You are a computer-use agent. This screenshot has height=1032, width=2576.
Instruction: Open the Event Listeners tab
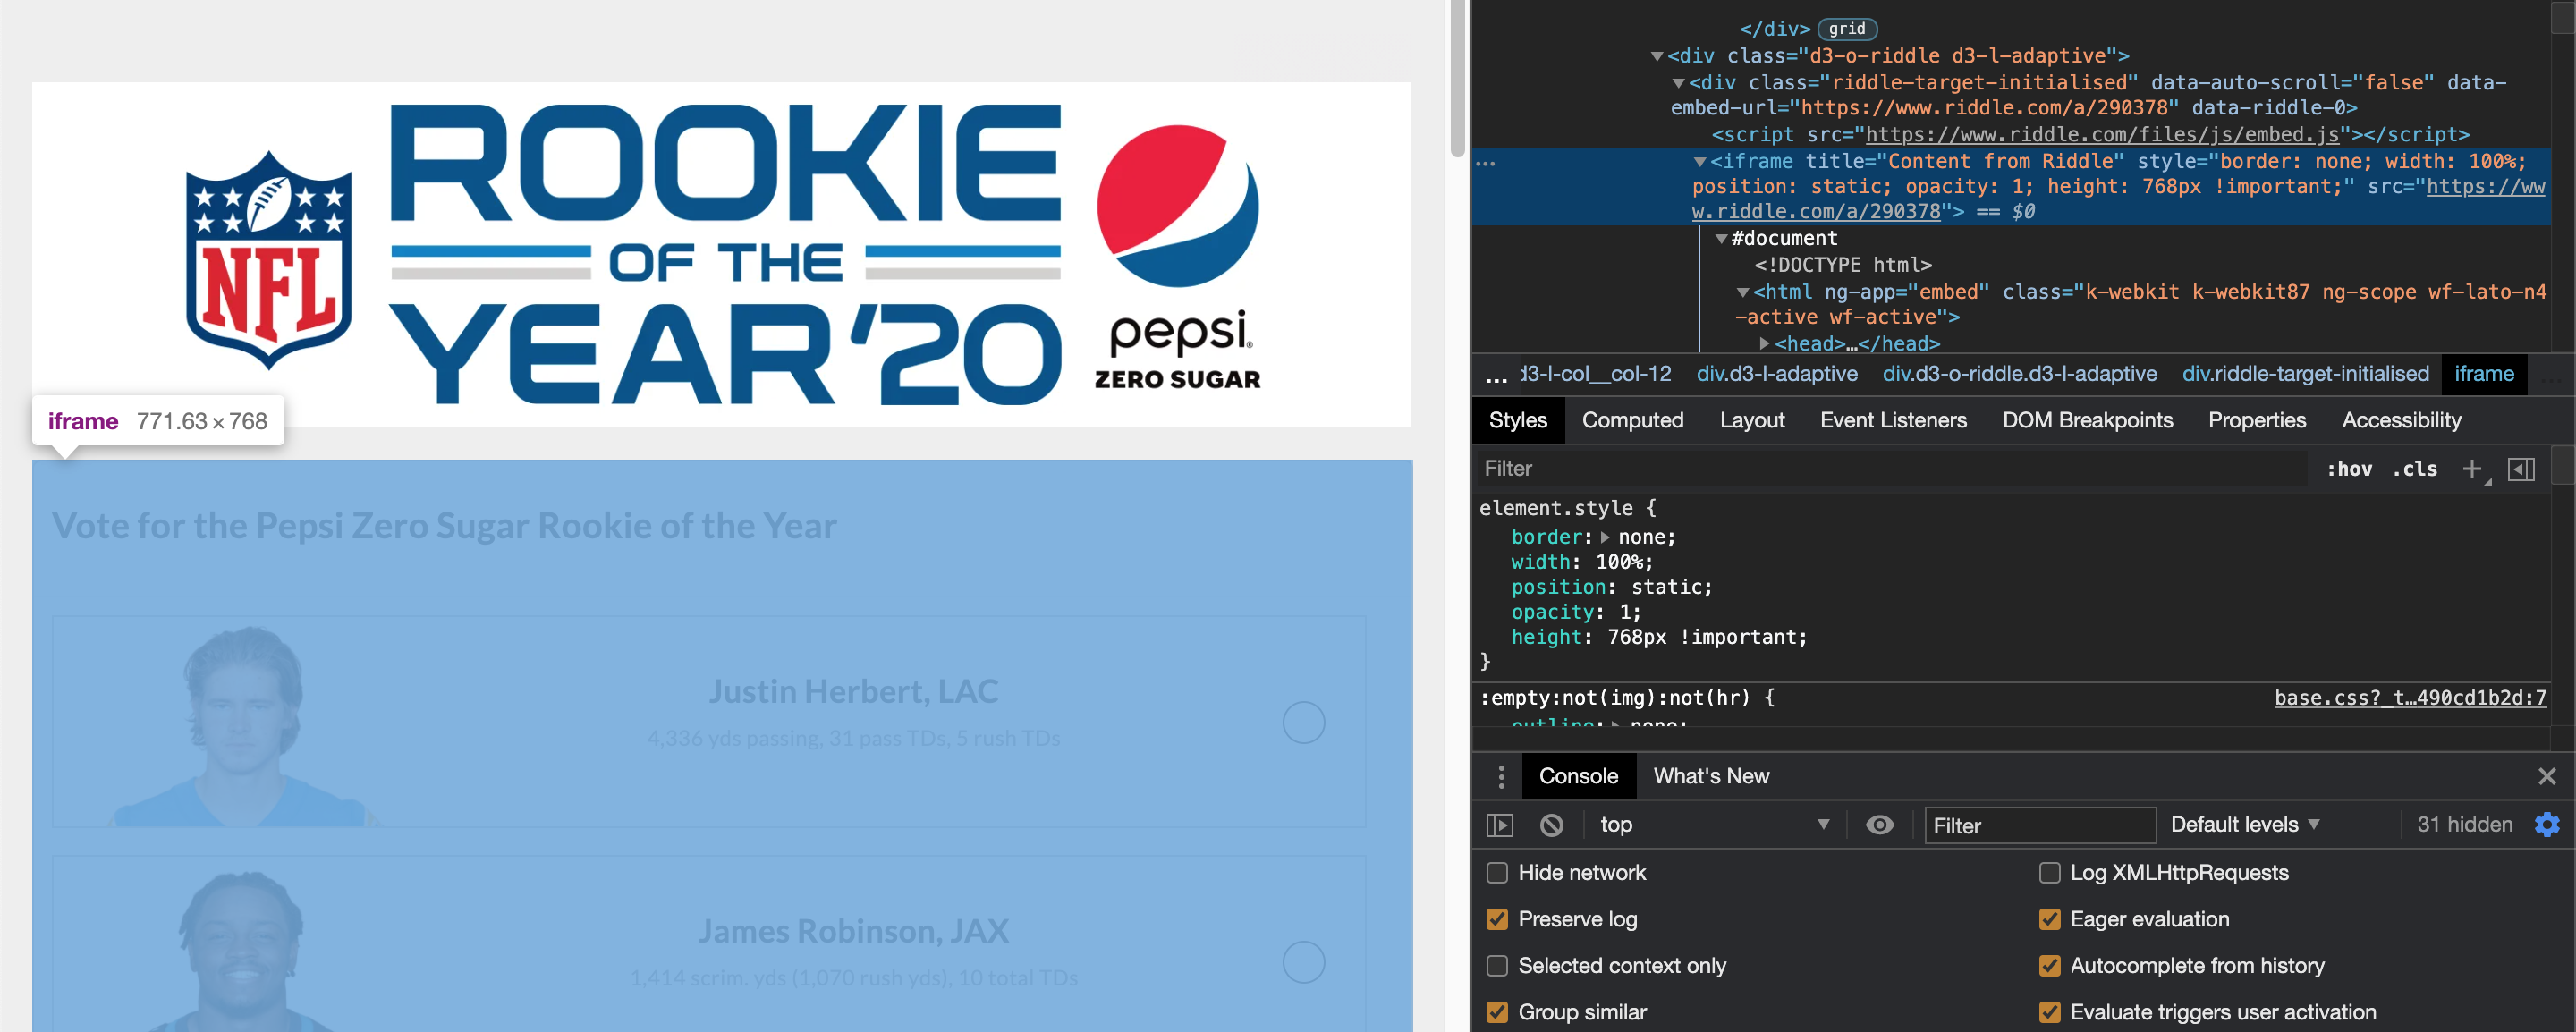tap(1892, 421)
